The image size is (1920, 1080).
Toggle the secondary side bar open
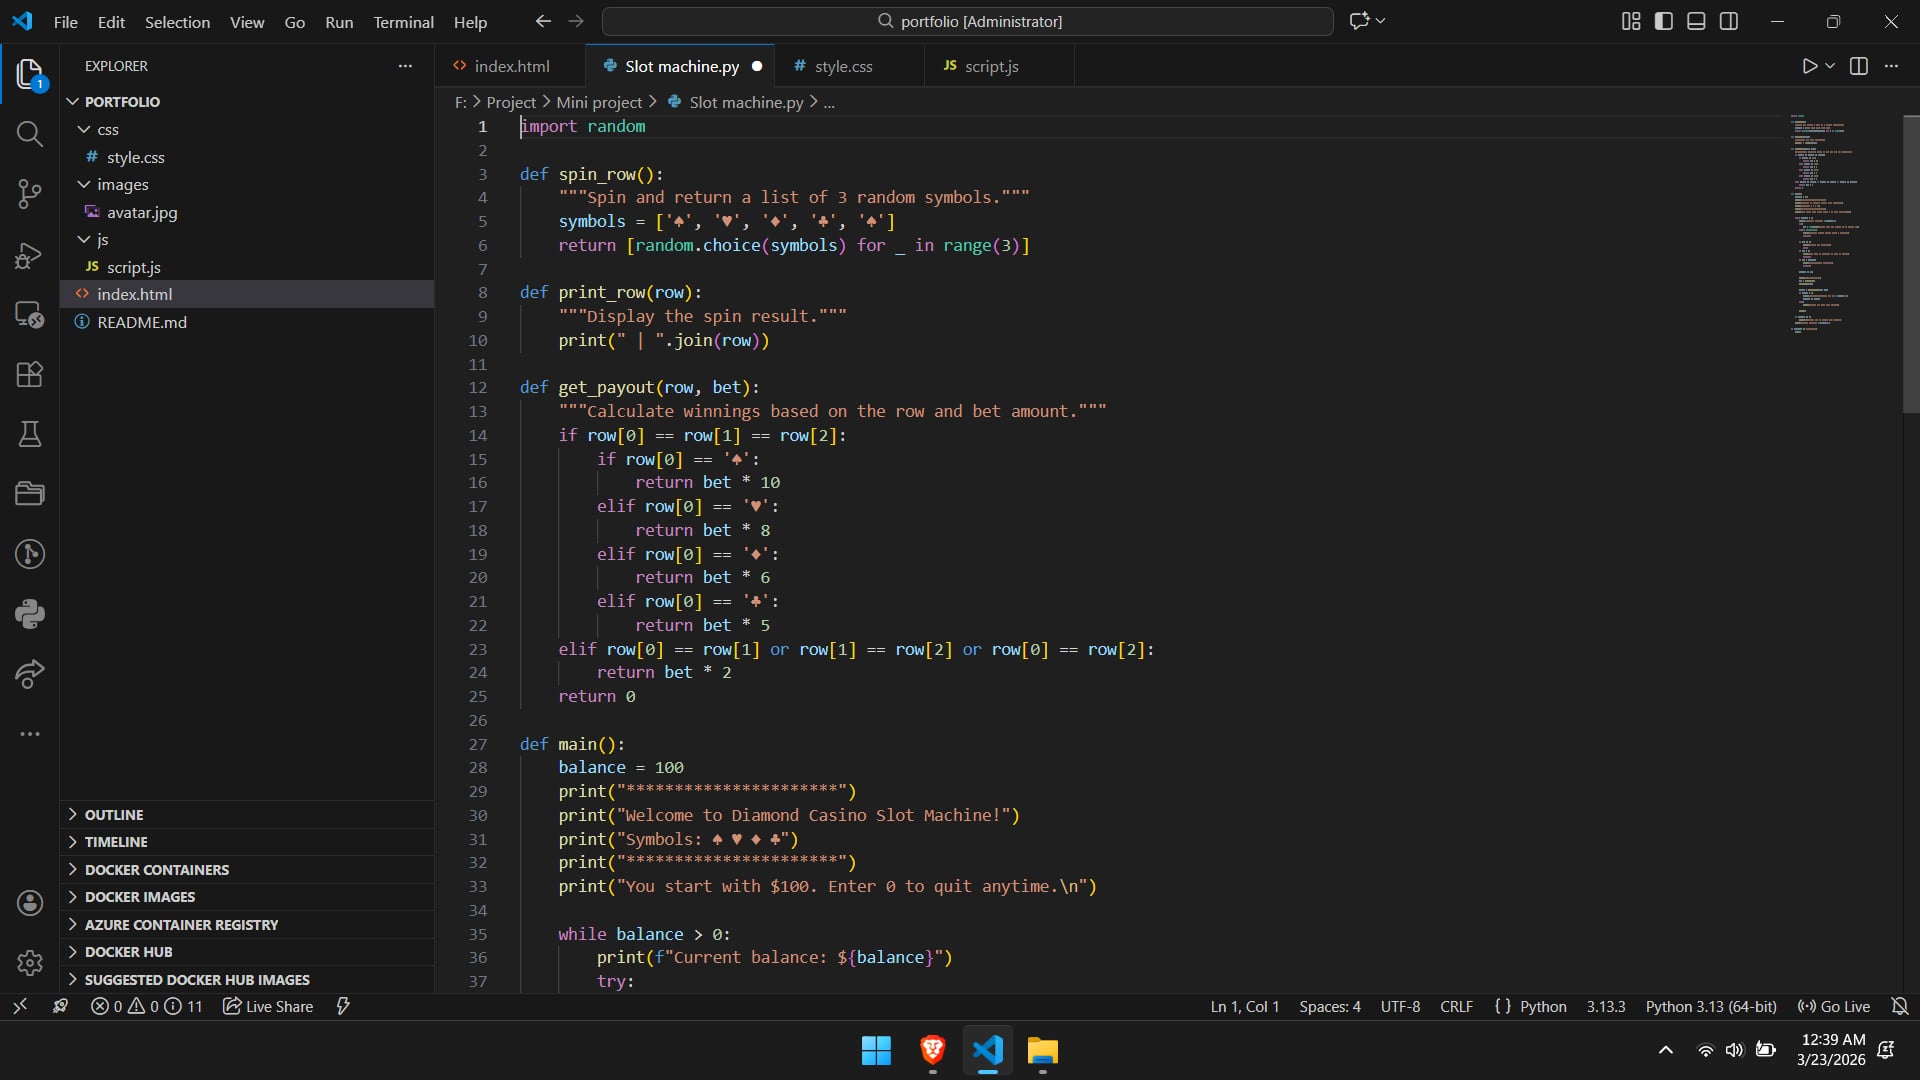1729,20
